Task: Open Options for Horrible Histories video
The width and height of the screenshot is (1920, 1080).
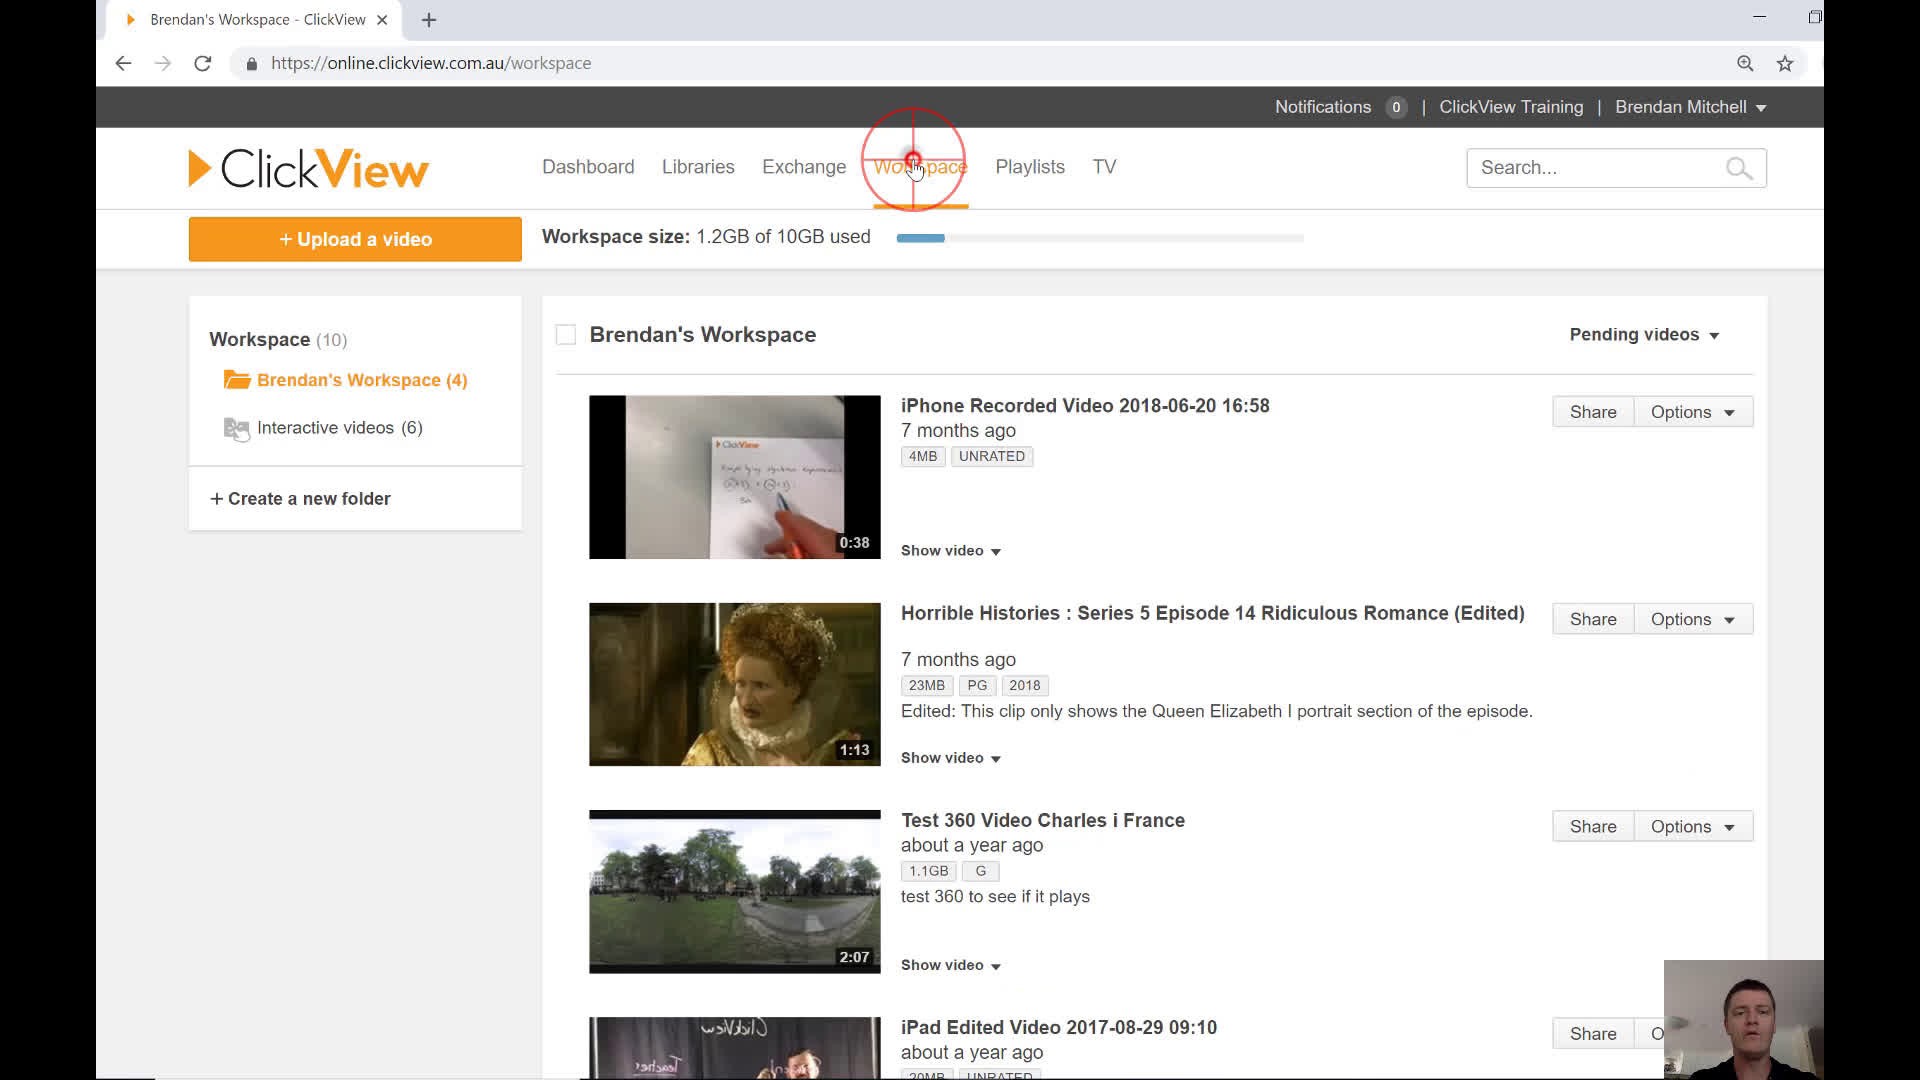Action: click(1693, 619)
